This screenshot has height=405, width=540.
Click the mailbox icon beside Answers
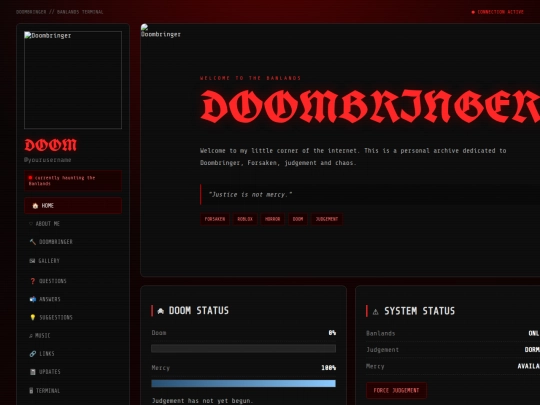click(33, 299)
